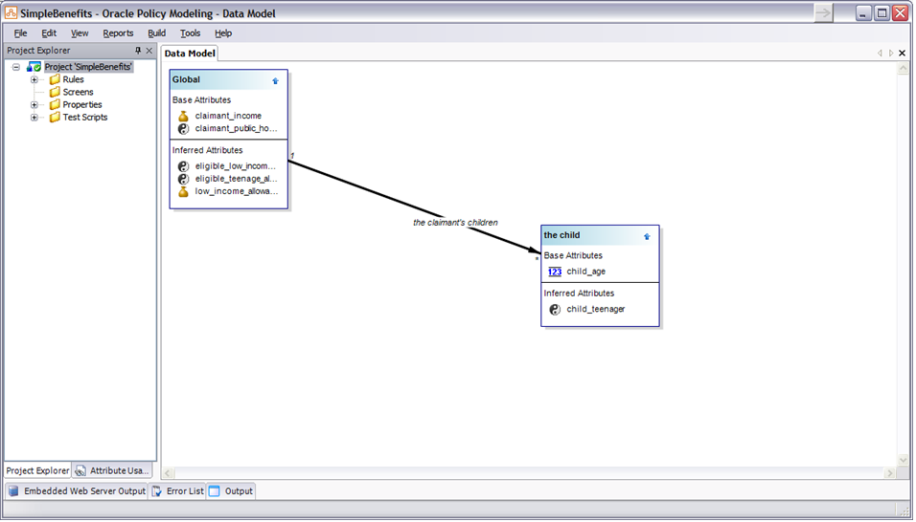Select the child_teenager attribute

[596, 309]
